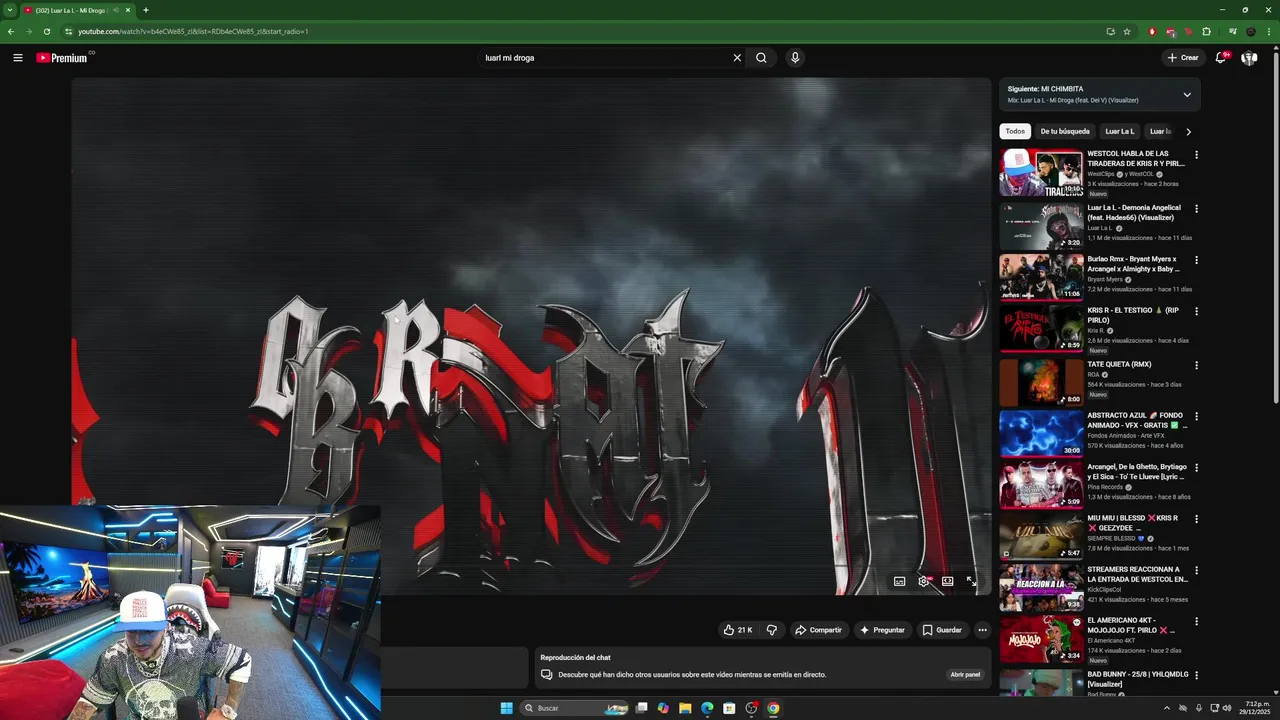The image size is (1280, 720).
Task: Open Chrome media controls icon
Action: (x=1233, y=31)
